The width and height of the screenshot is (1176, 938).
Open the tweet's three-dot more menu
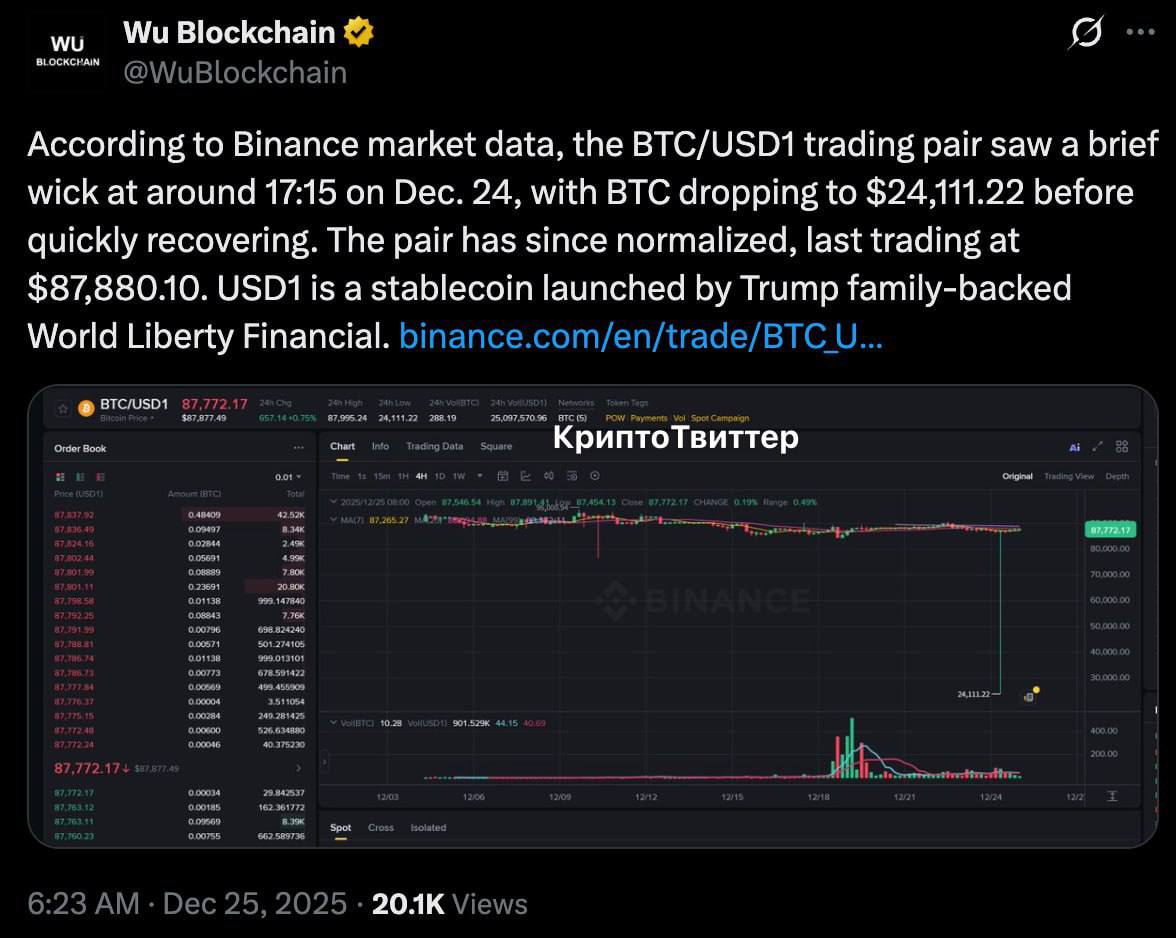coord(1140,32)
